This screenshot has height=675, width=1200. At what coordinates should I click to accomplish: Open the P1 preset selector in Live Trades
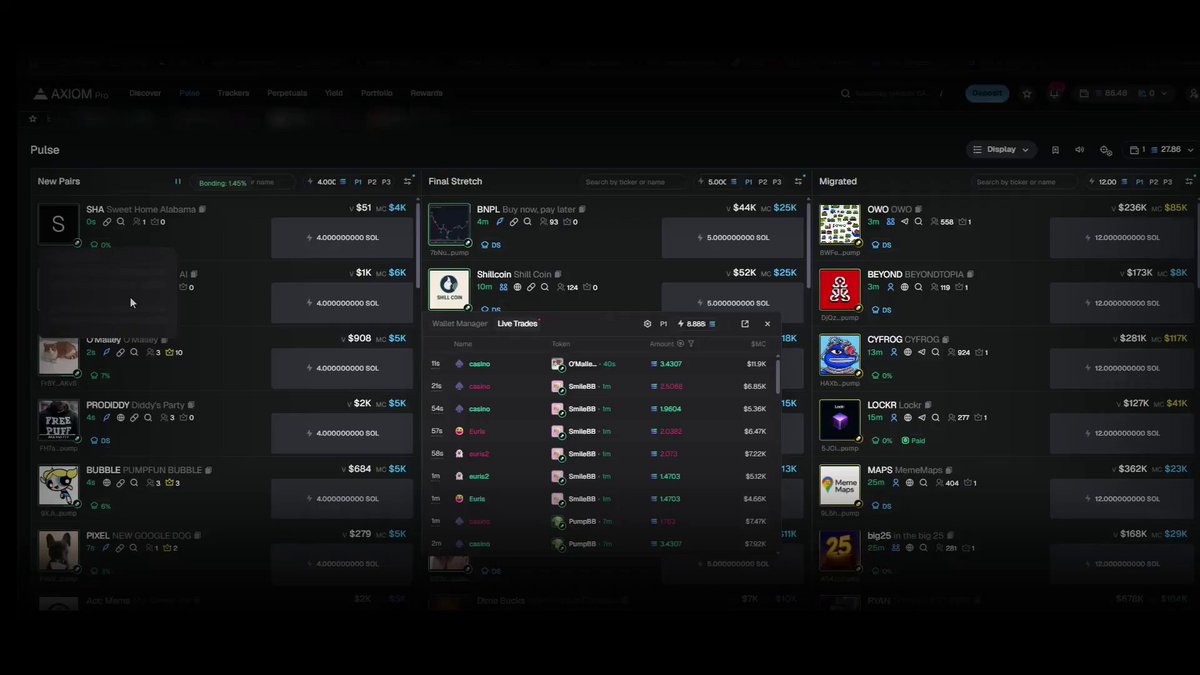[663, 324]
